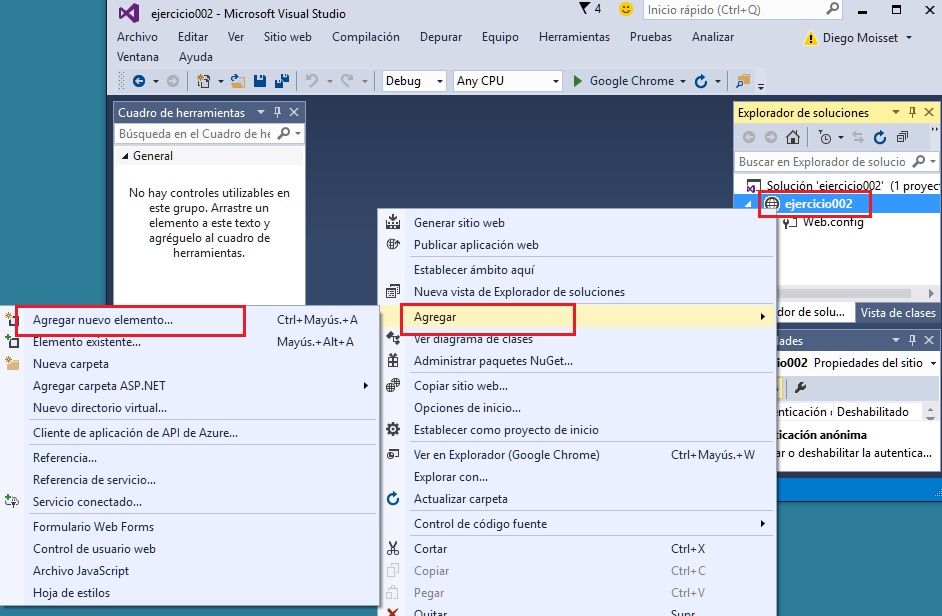Choose Hoja de estilos
This screenshot has height=616, width=942.
190,593
